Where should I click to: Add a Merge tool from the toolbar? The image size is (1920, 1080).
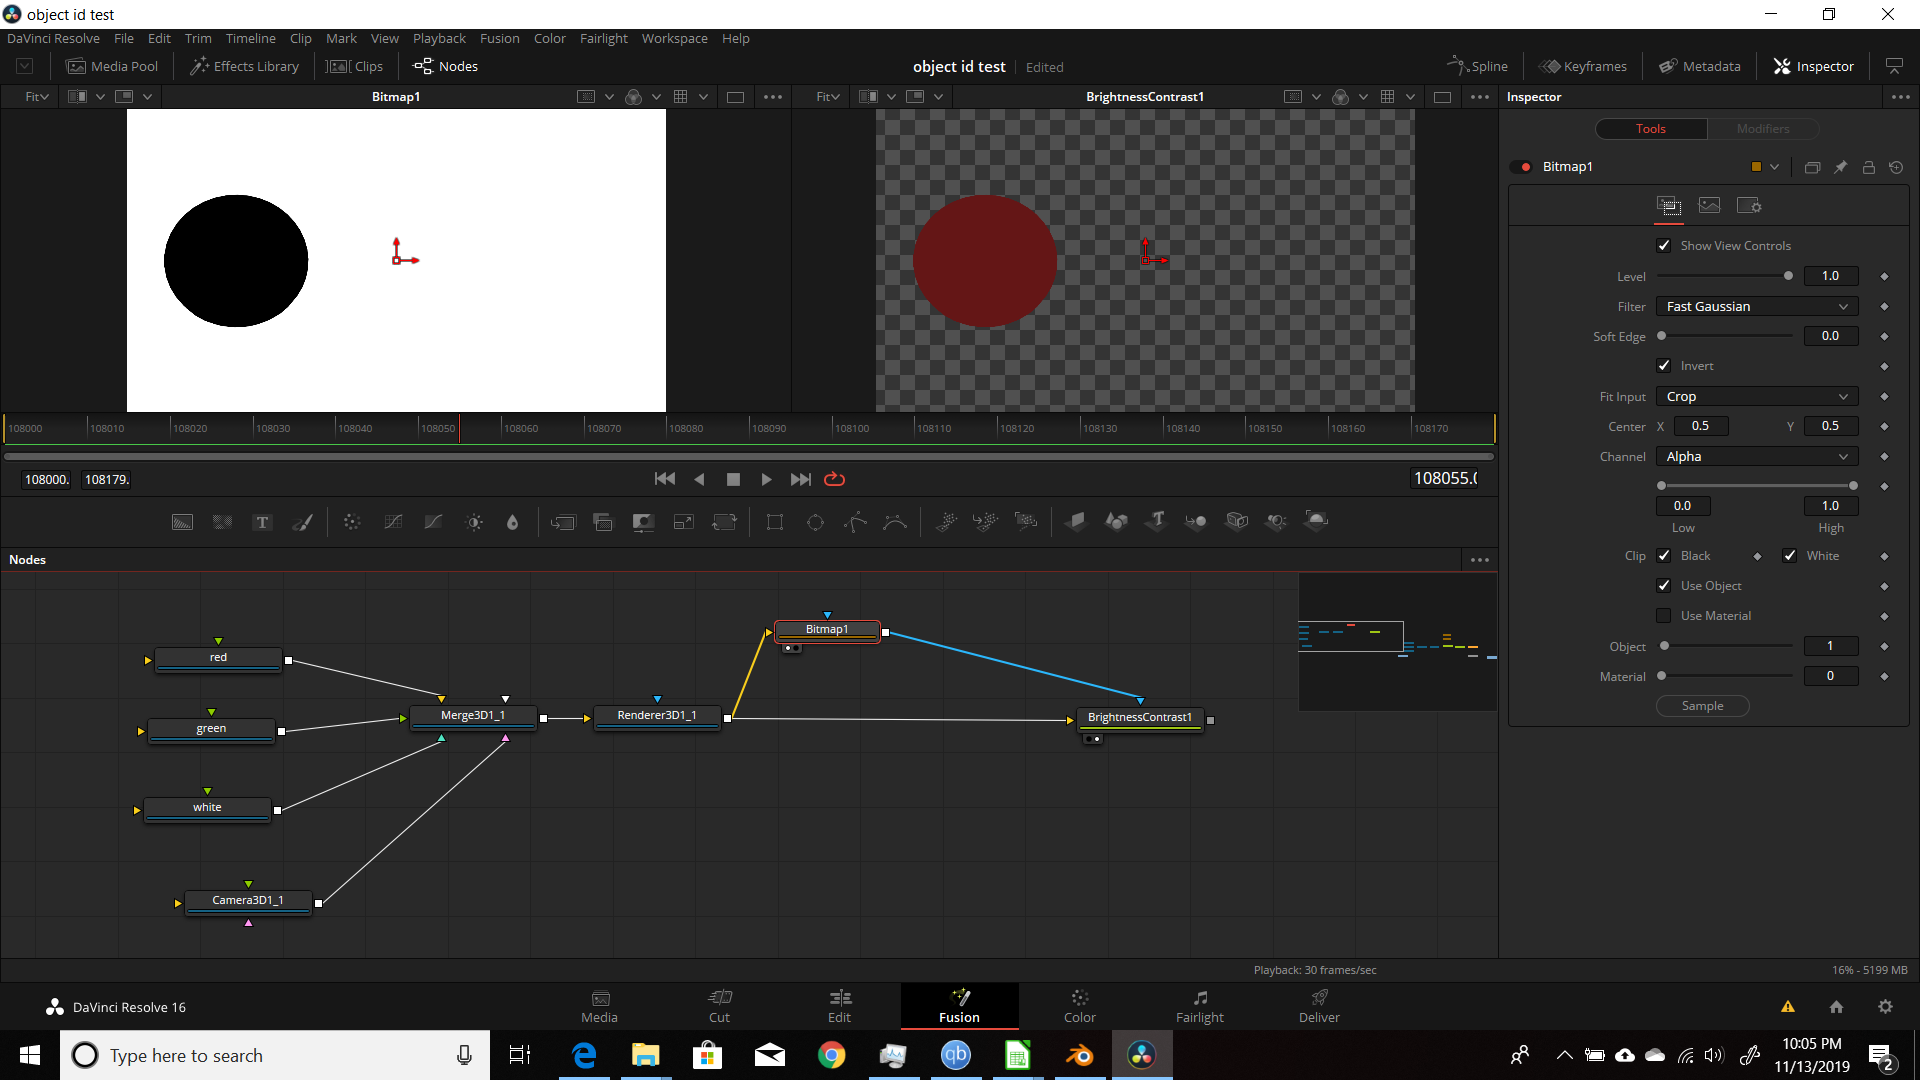[563, 522]
